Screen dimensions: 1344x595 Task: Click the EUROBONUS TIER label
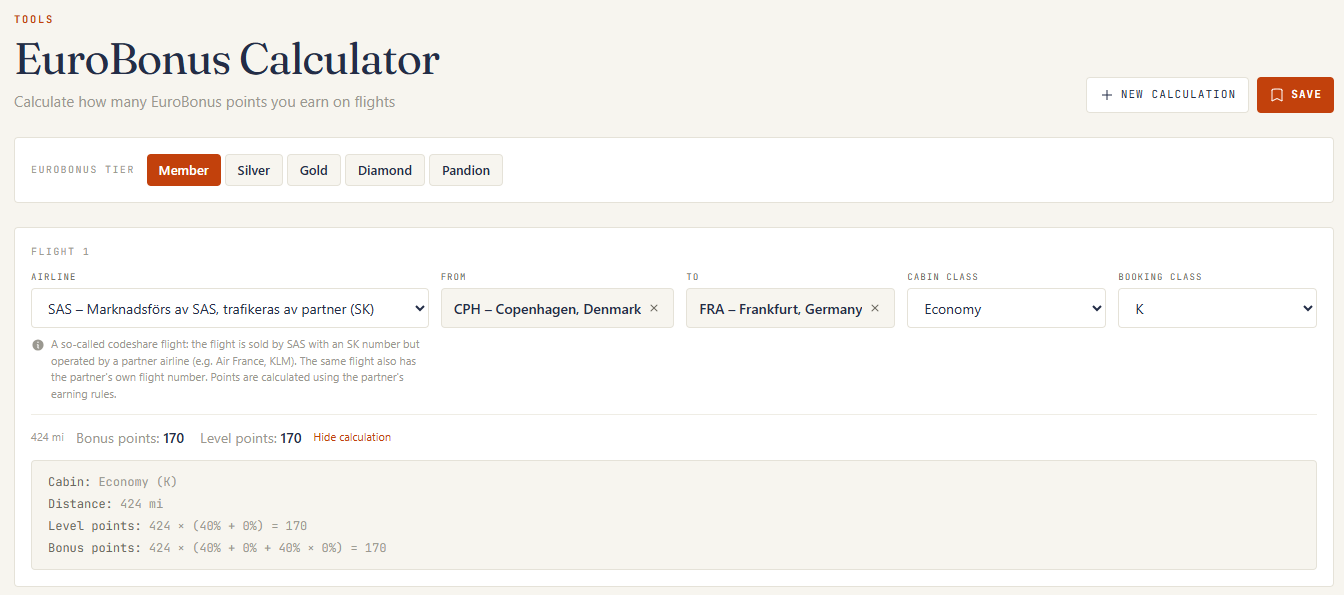coord(83,170)
